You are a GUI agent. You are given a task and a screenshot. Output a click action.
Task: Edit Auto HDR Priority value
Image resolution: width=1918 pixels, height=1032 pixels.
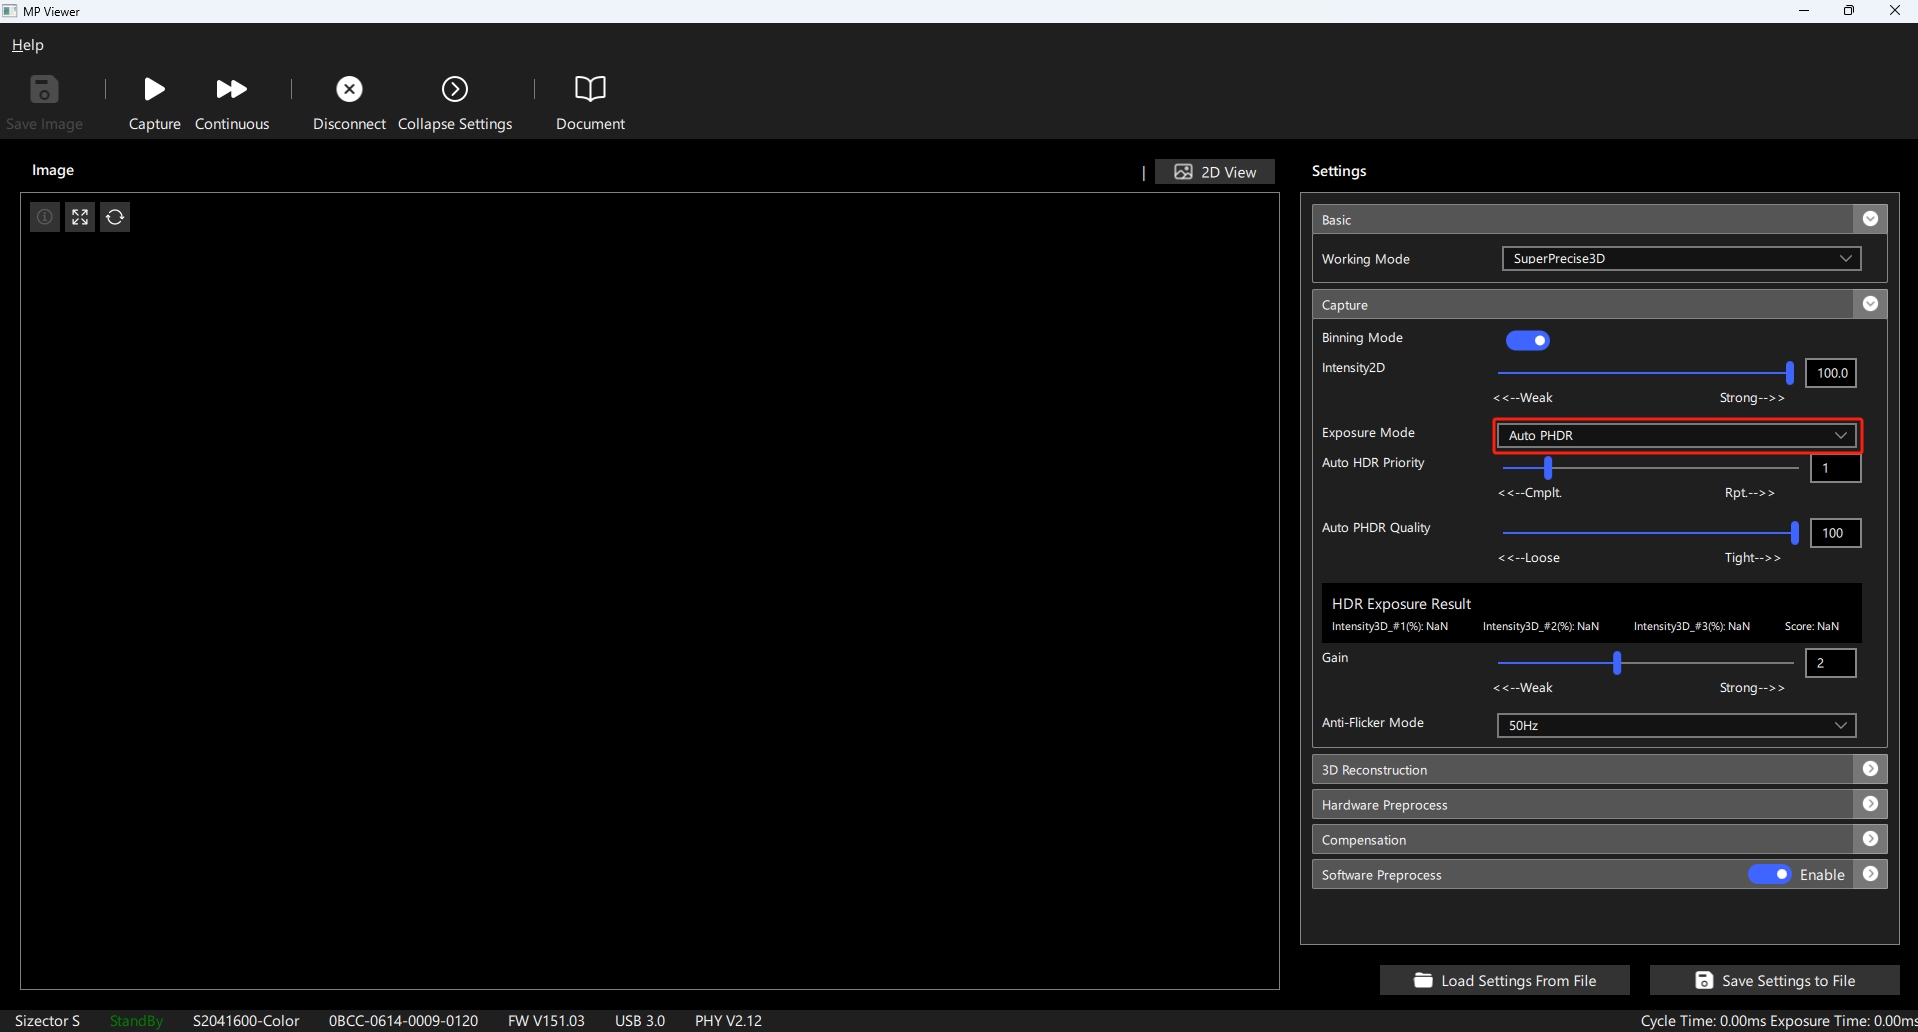1835,468
